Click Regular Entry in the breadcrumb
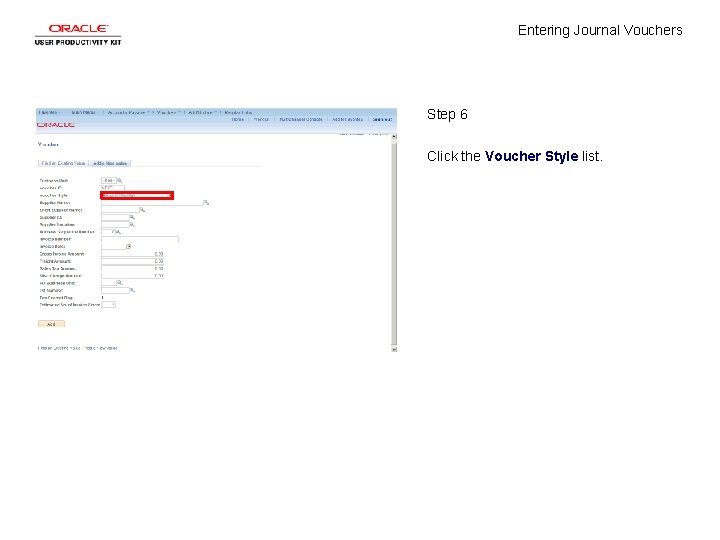The height and width of the screenshot is (540, 720). (238, 112)
